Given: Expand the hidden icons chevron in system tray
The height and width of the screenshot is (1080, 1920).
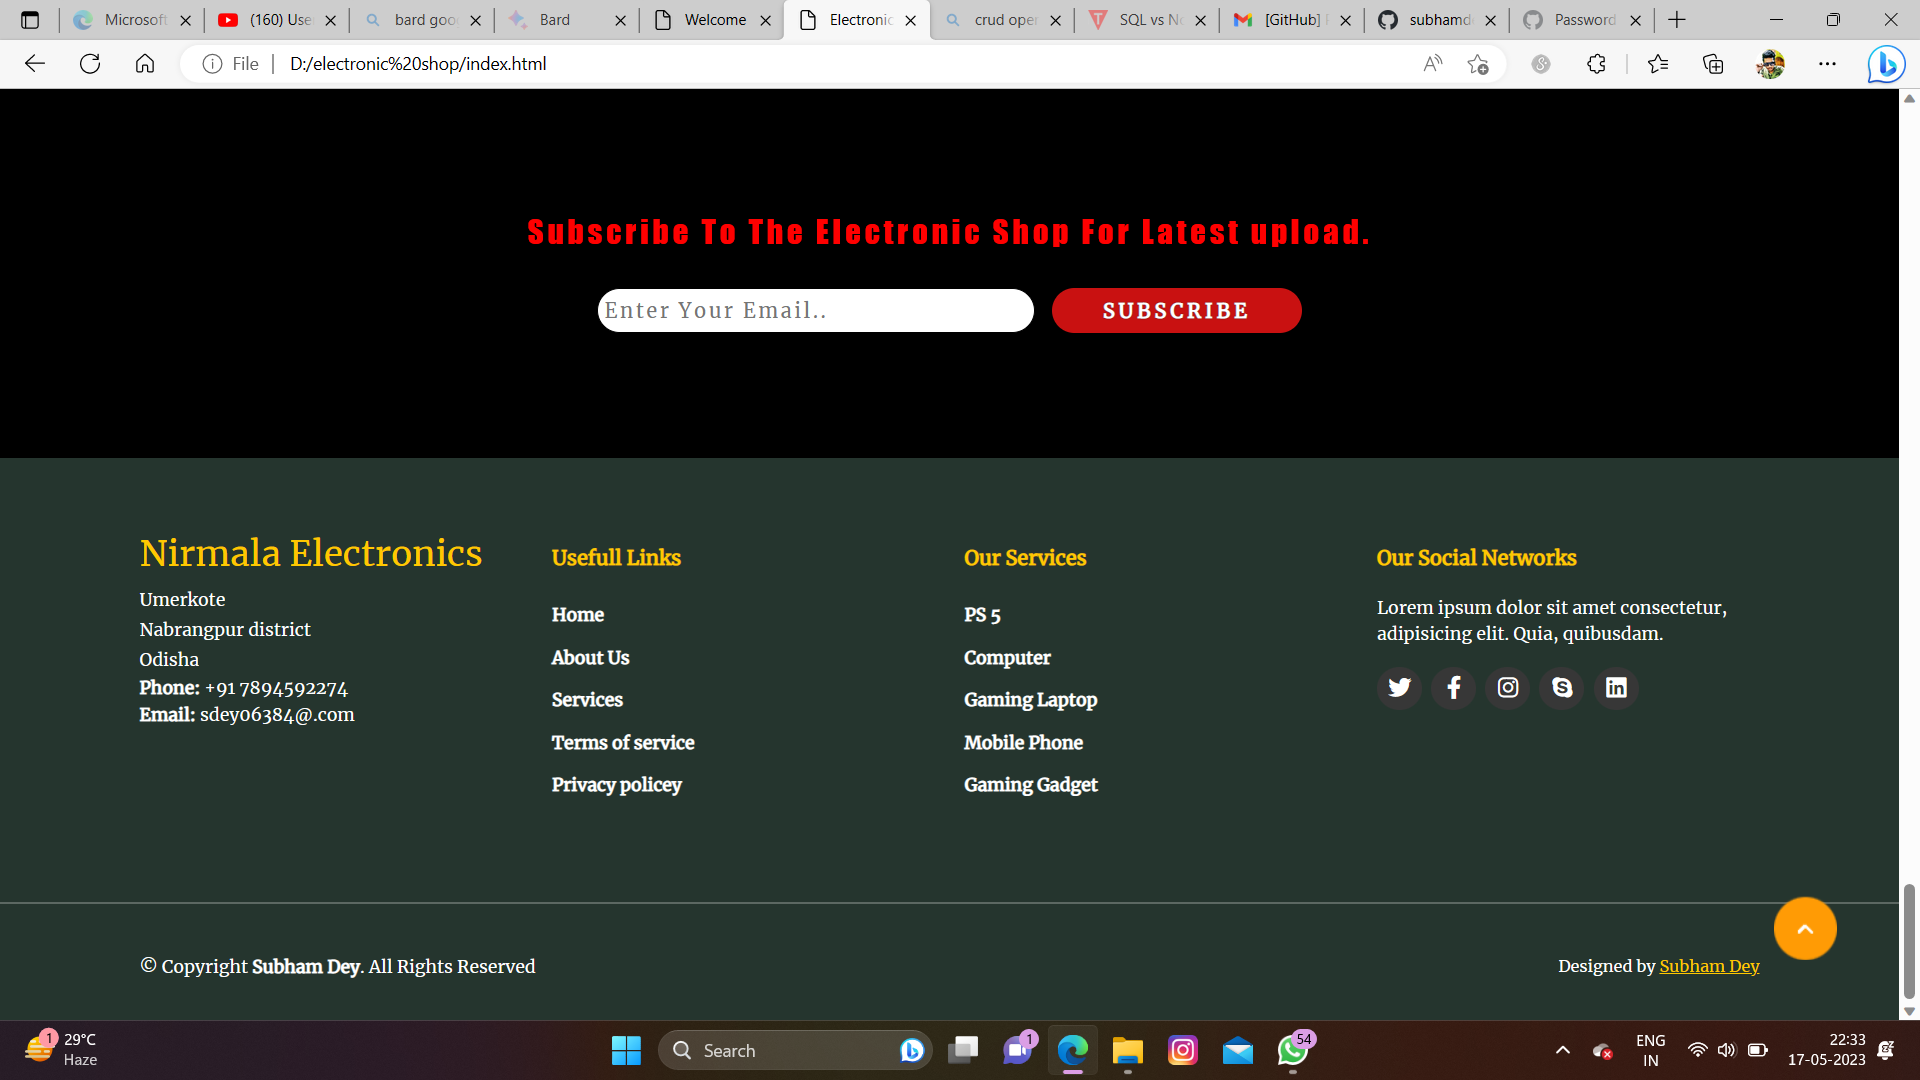Looking at the screenshot, I should click(1562, 1050).
